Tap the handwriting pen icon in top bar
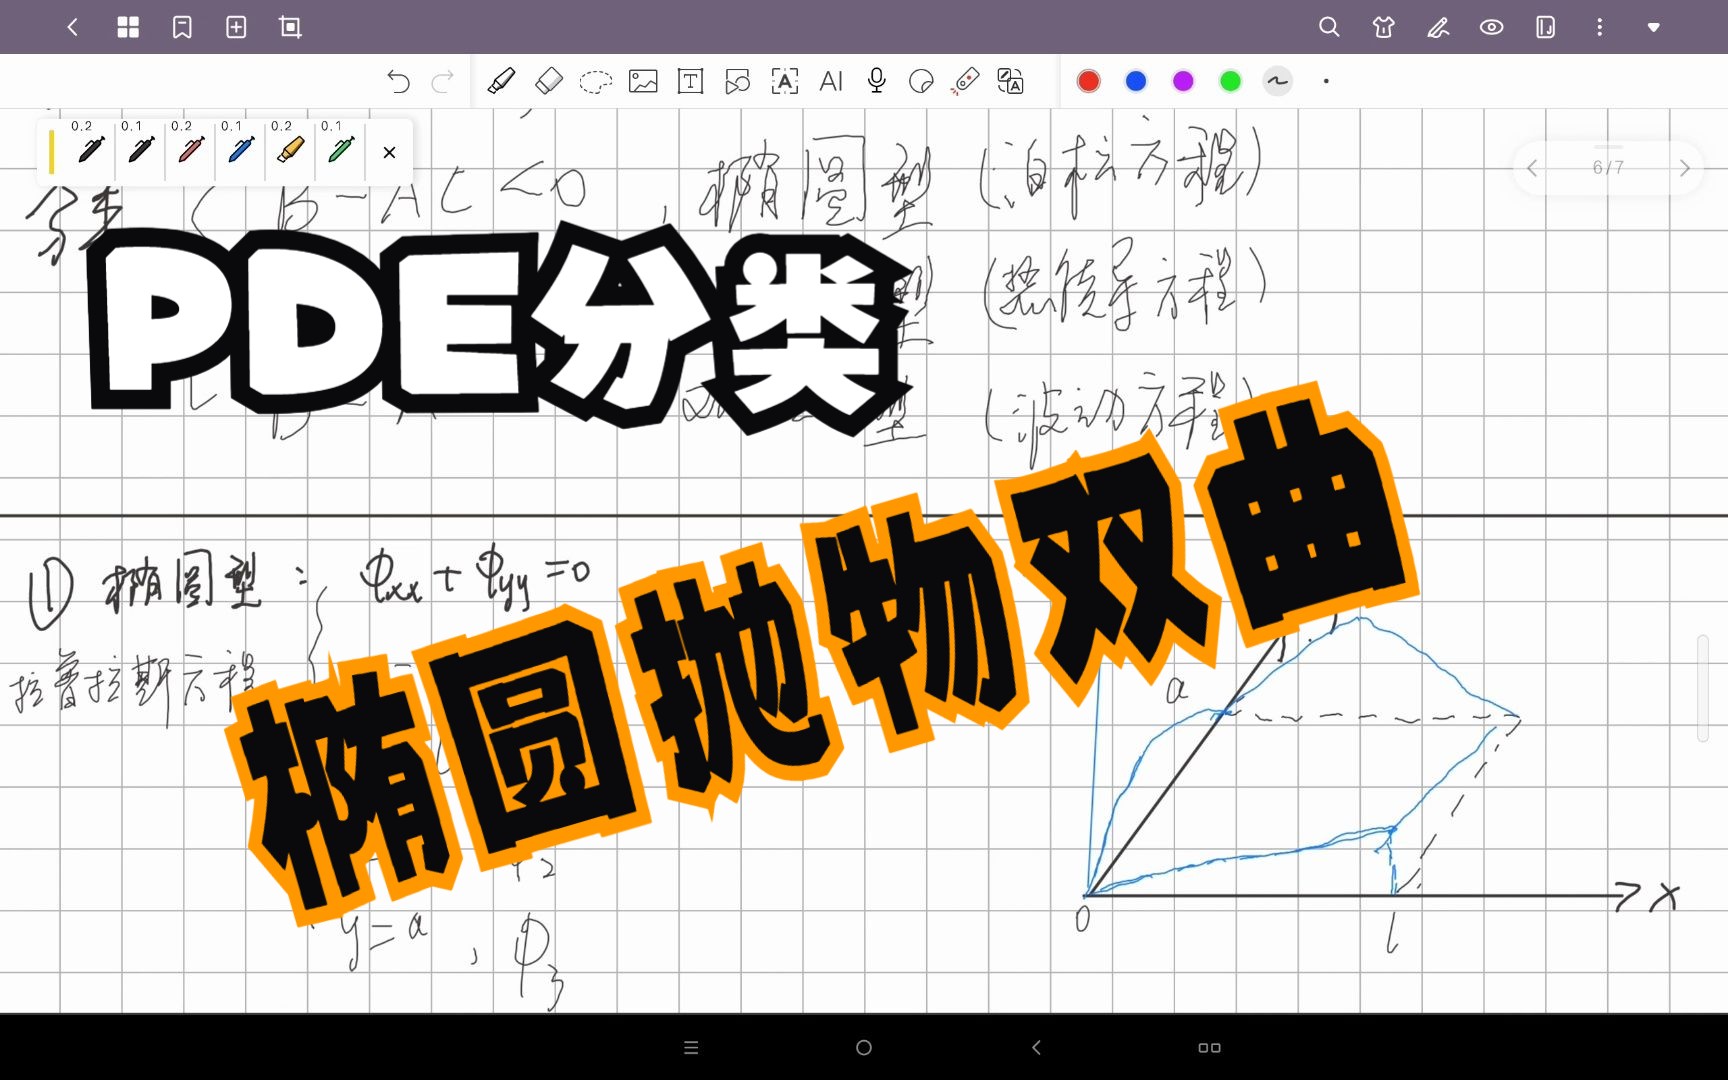The height and width of the screenshot is (1080, 1728). tap(1438, 27)
